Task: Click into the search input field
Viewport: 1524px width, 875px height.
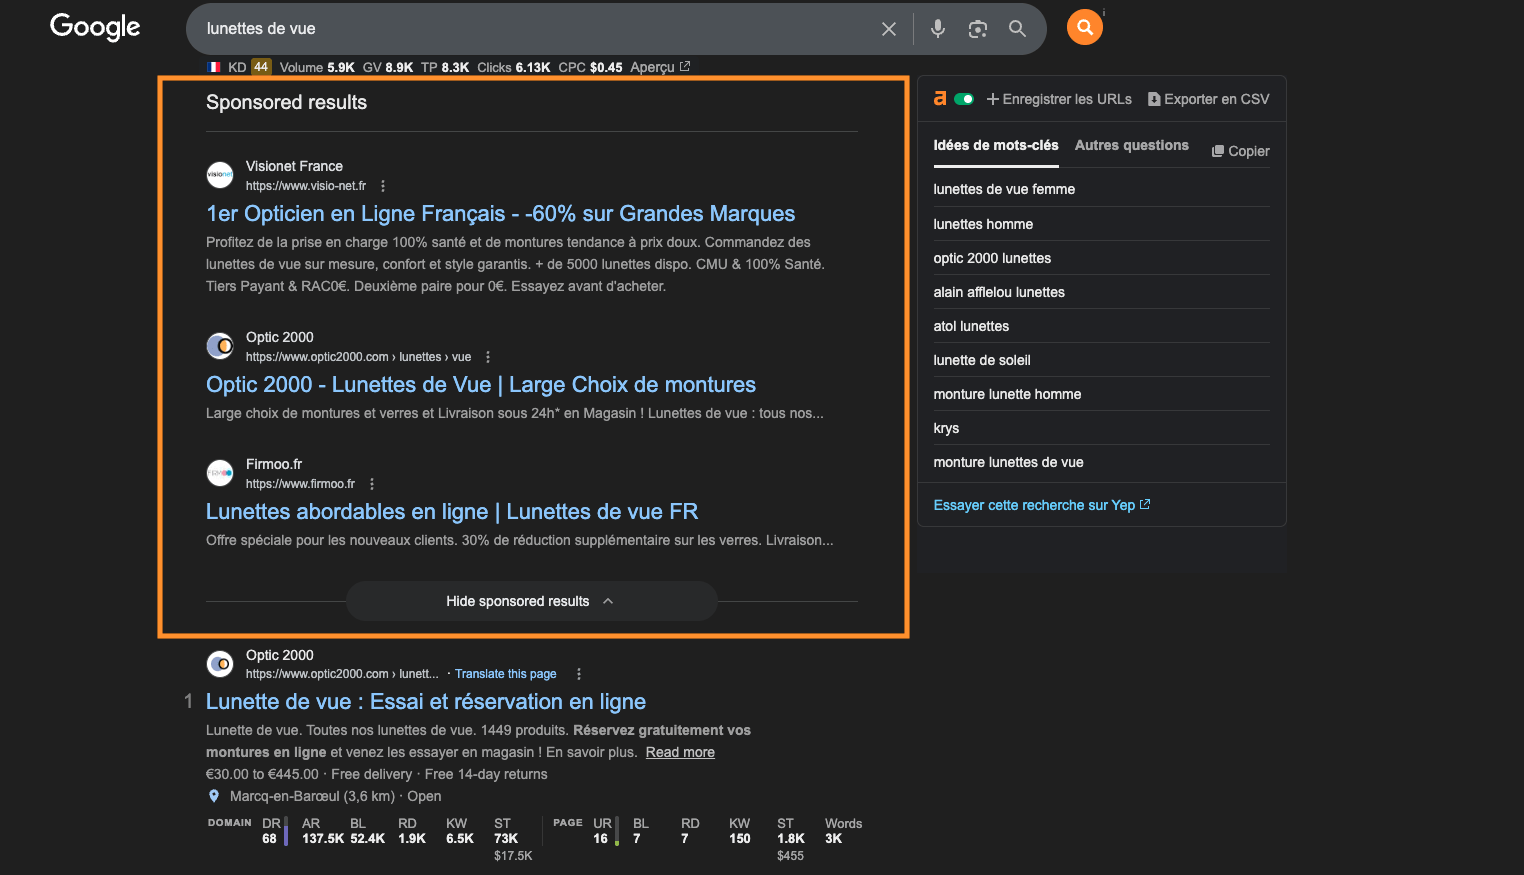Action: click(x=535, y=29)
